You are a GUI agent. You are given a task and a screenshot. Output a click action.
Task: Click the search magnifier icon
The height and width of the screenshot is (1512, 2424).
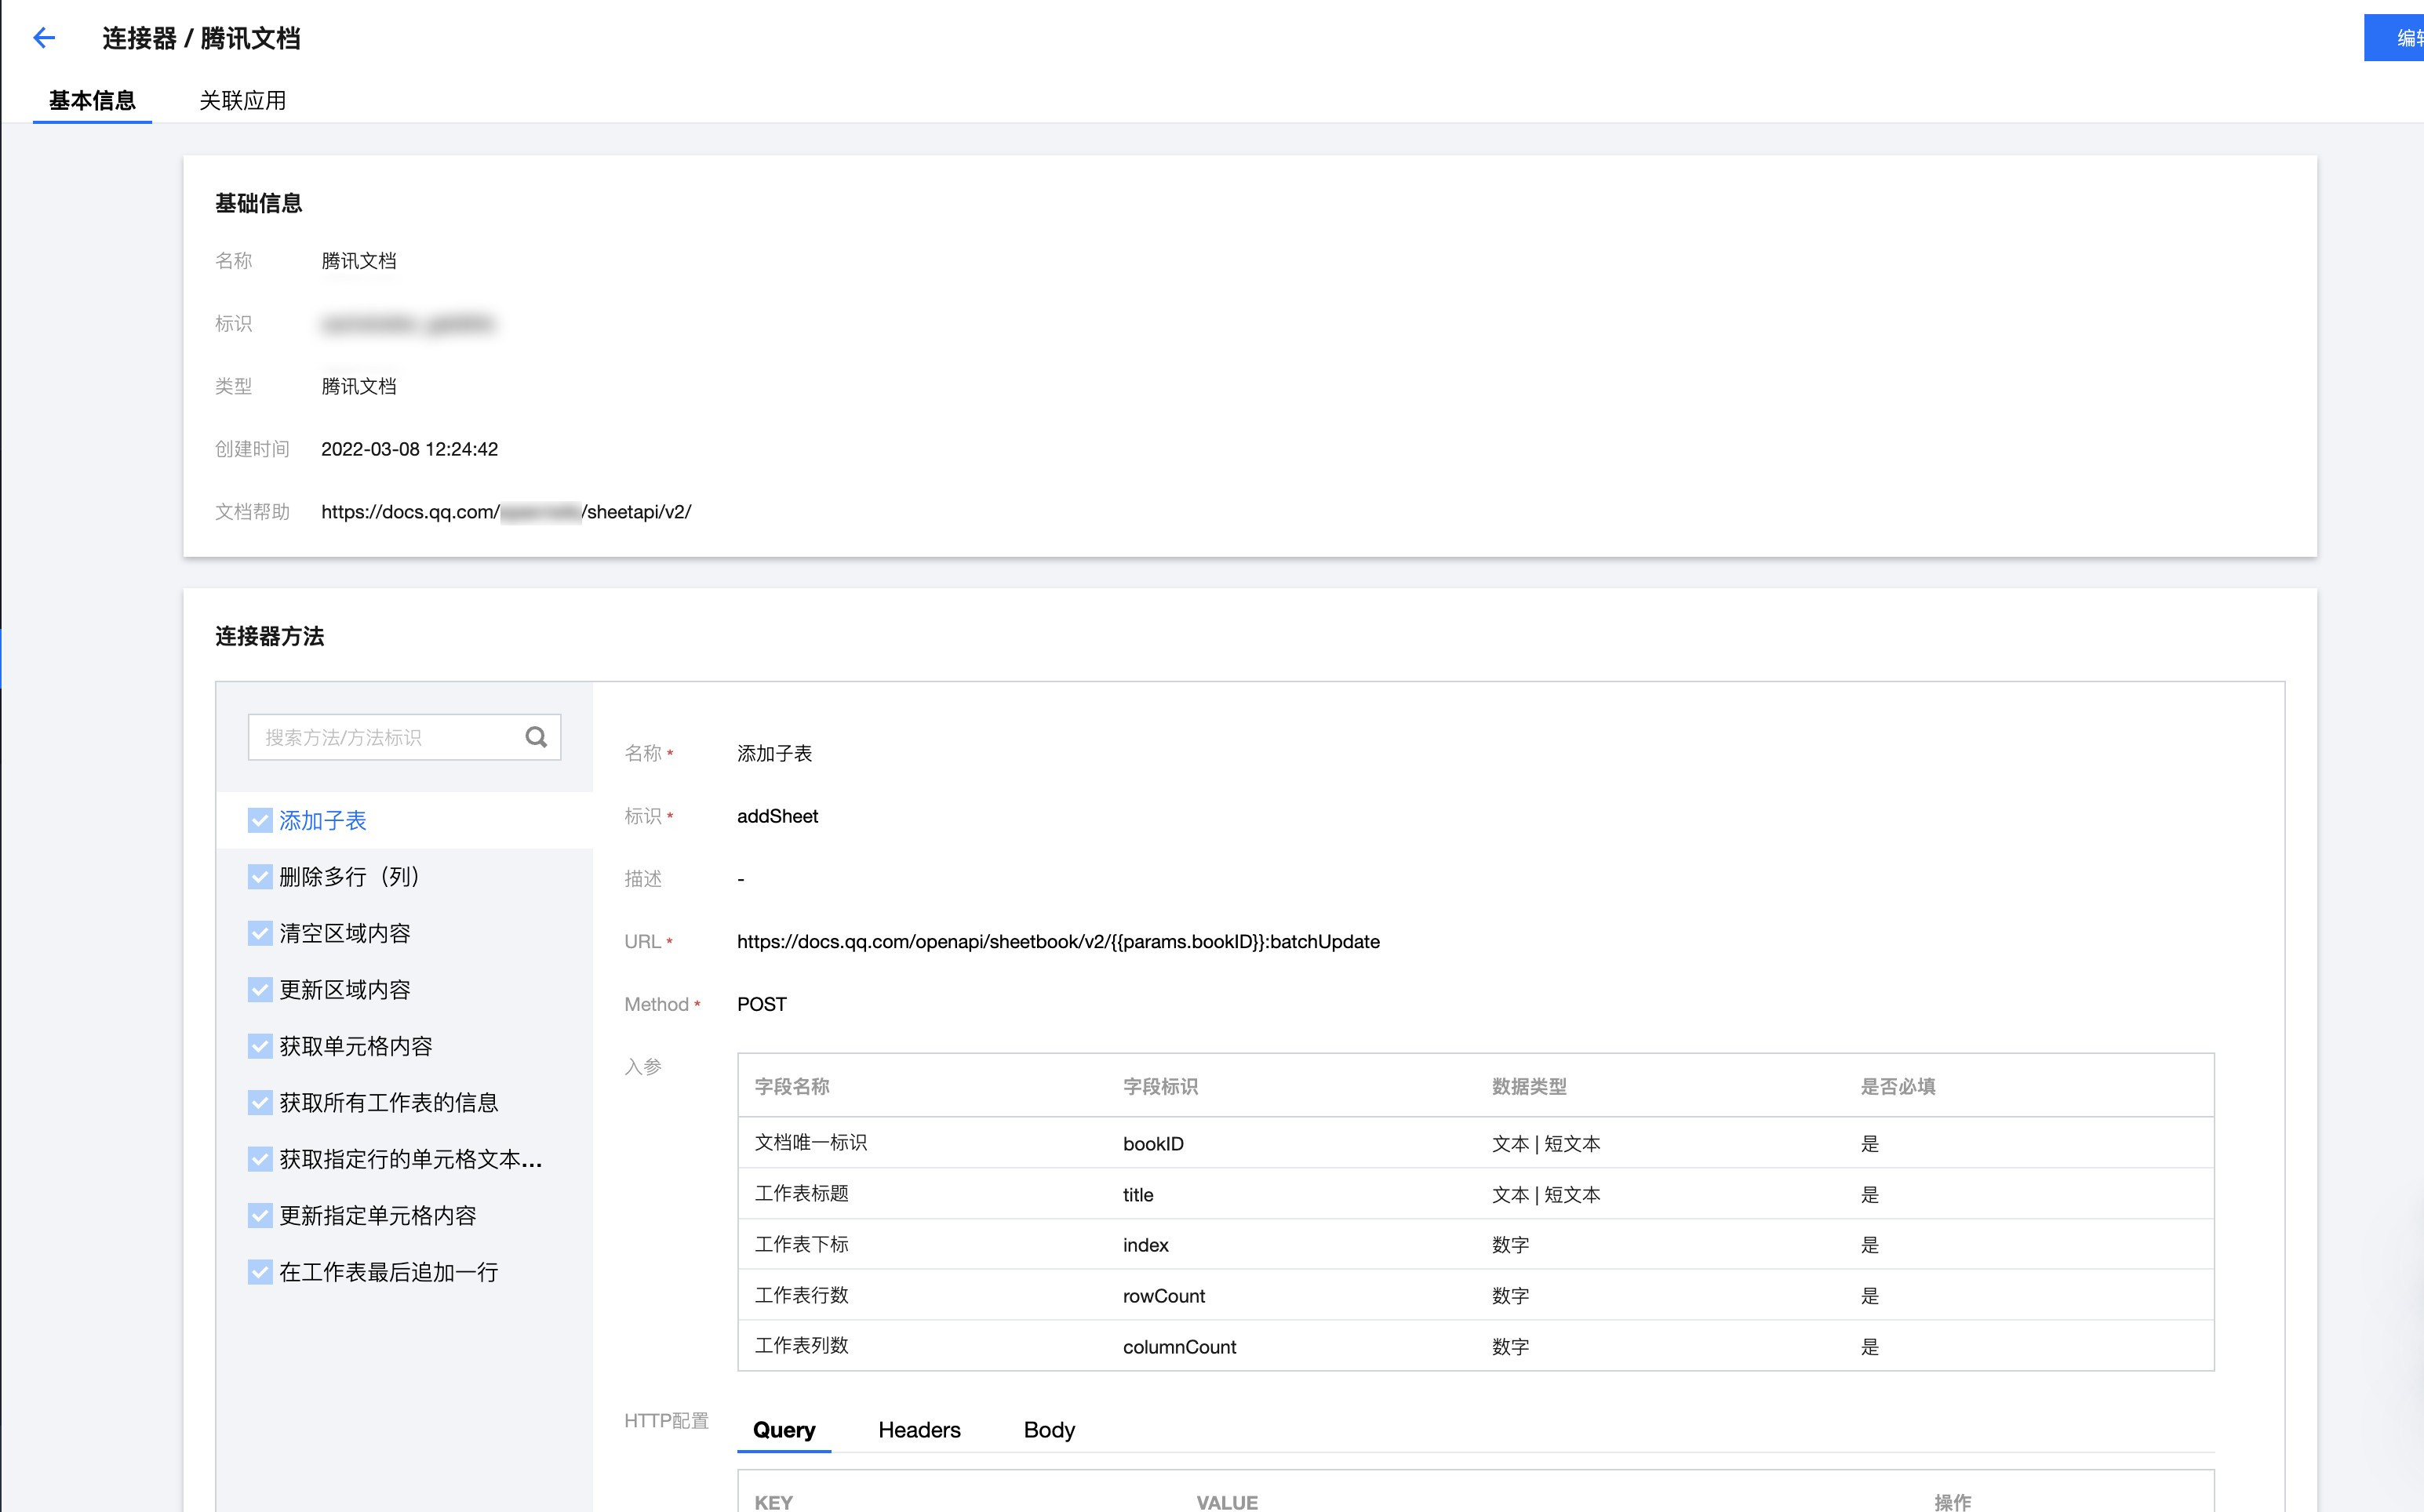click(536, 737)
